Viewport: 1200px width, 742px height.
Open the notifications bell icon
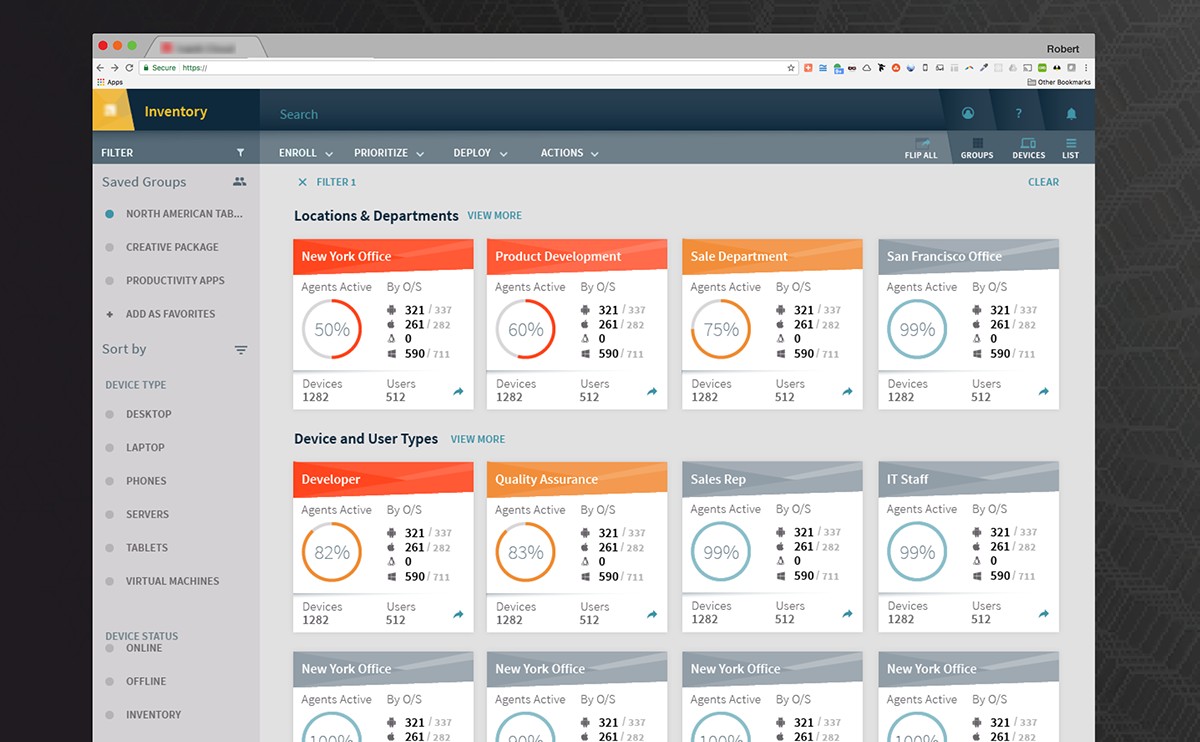point(1071,114)
